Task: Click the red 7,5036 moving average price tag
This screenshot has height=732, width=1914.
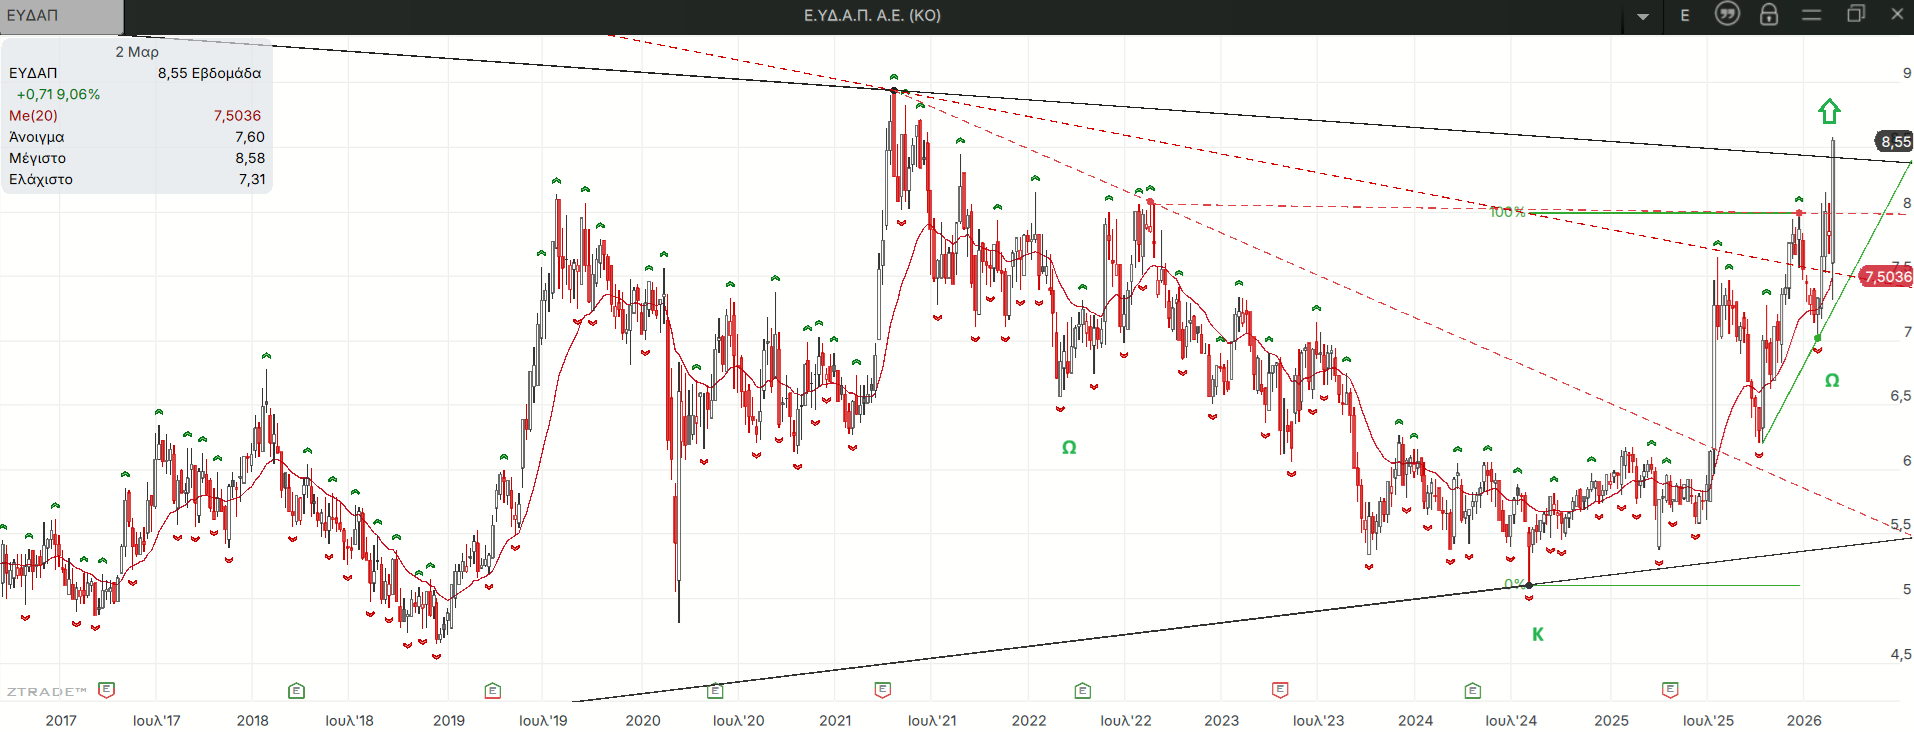Action: pos(1887,277)
